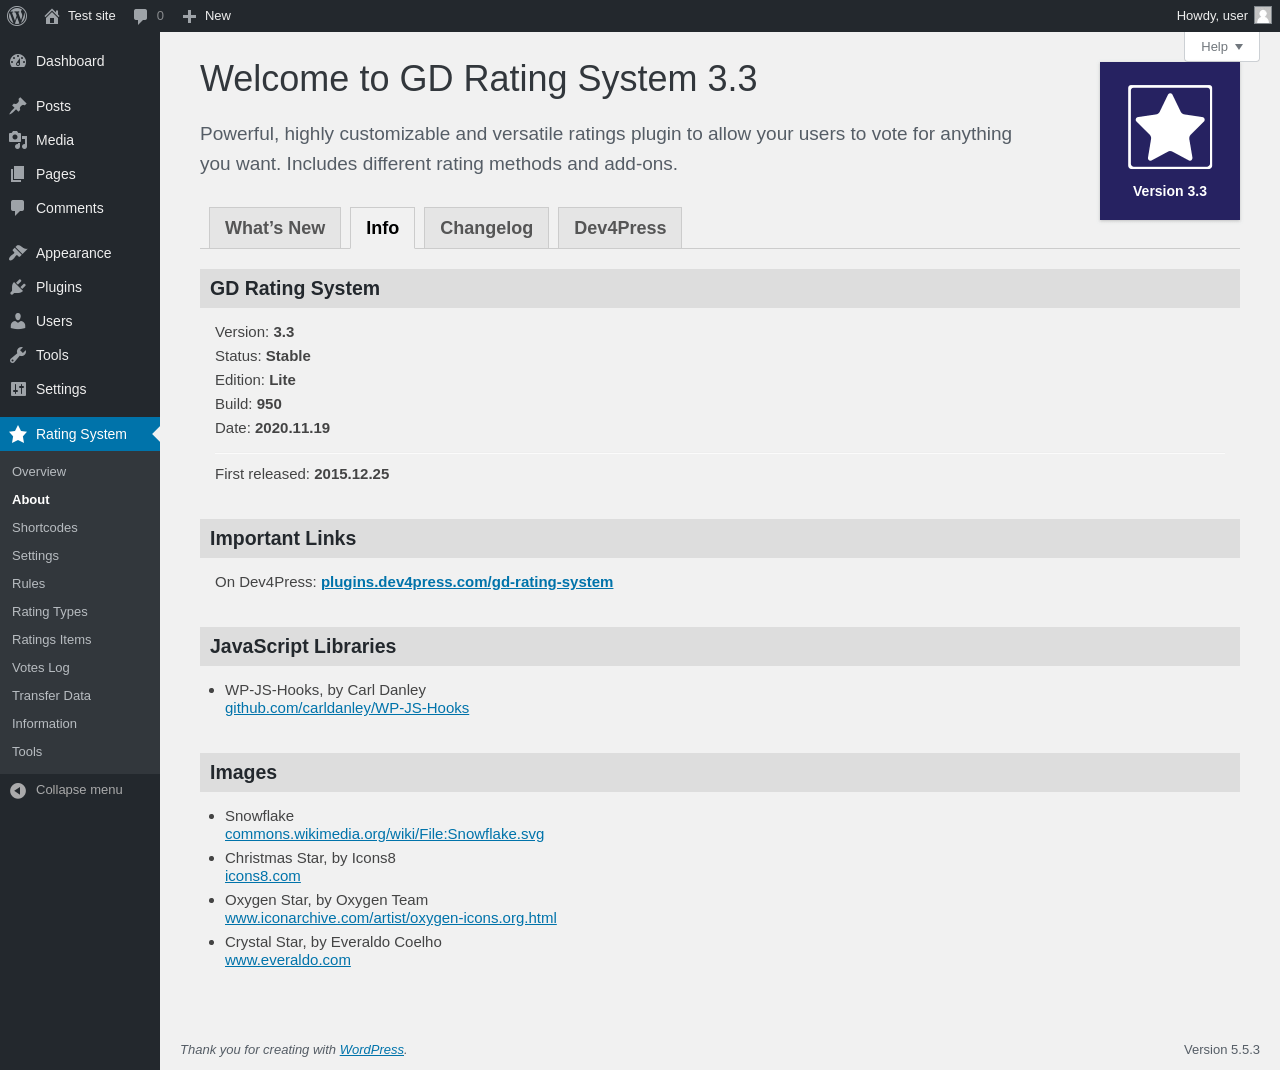Click the Tools wrench icon

tap(18, 355)
